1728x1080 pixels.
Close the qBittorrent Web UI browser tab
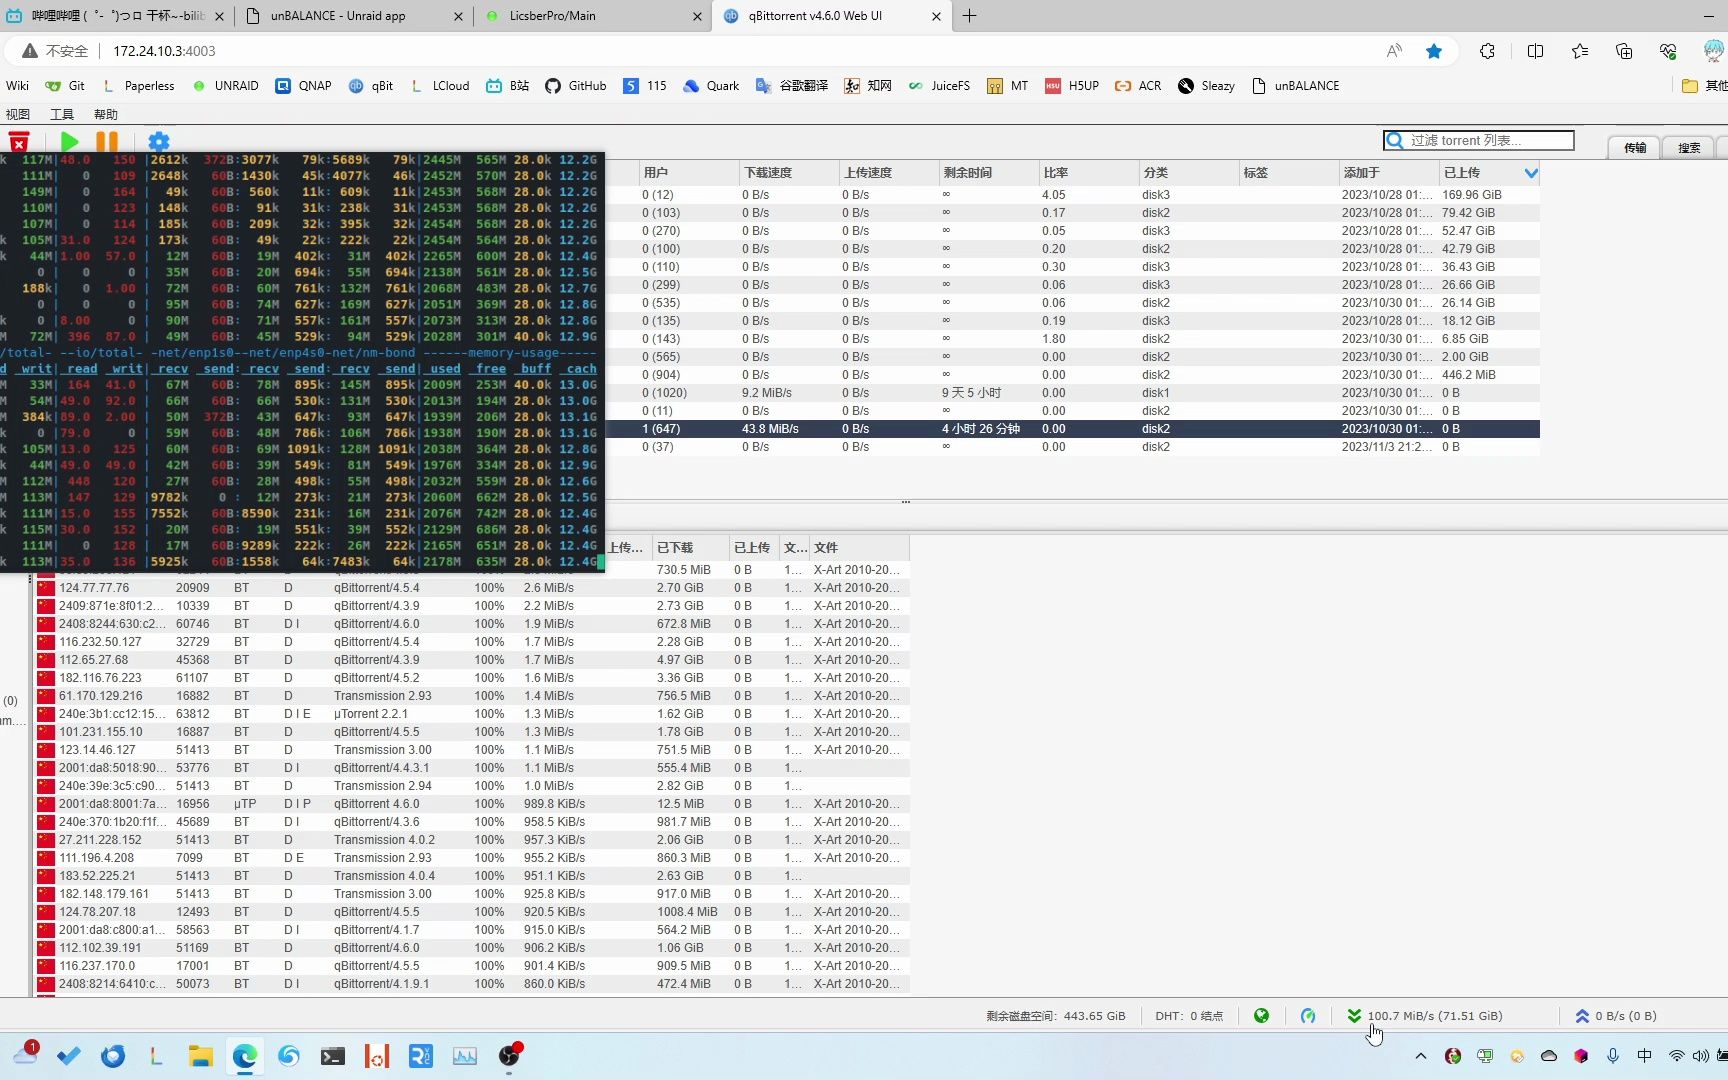pyautogui.click(x=936, y=16)
